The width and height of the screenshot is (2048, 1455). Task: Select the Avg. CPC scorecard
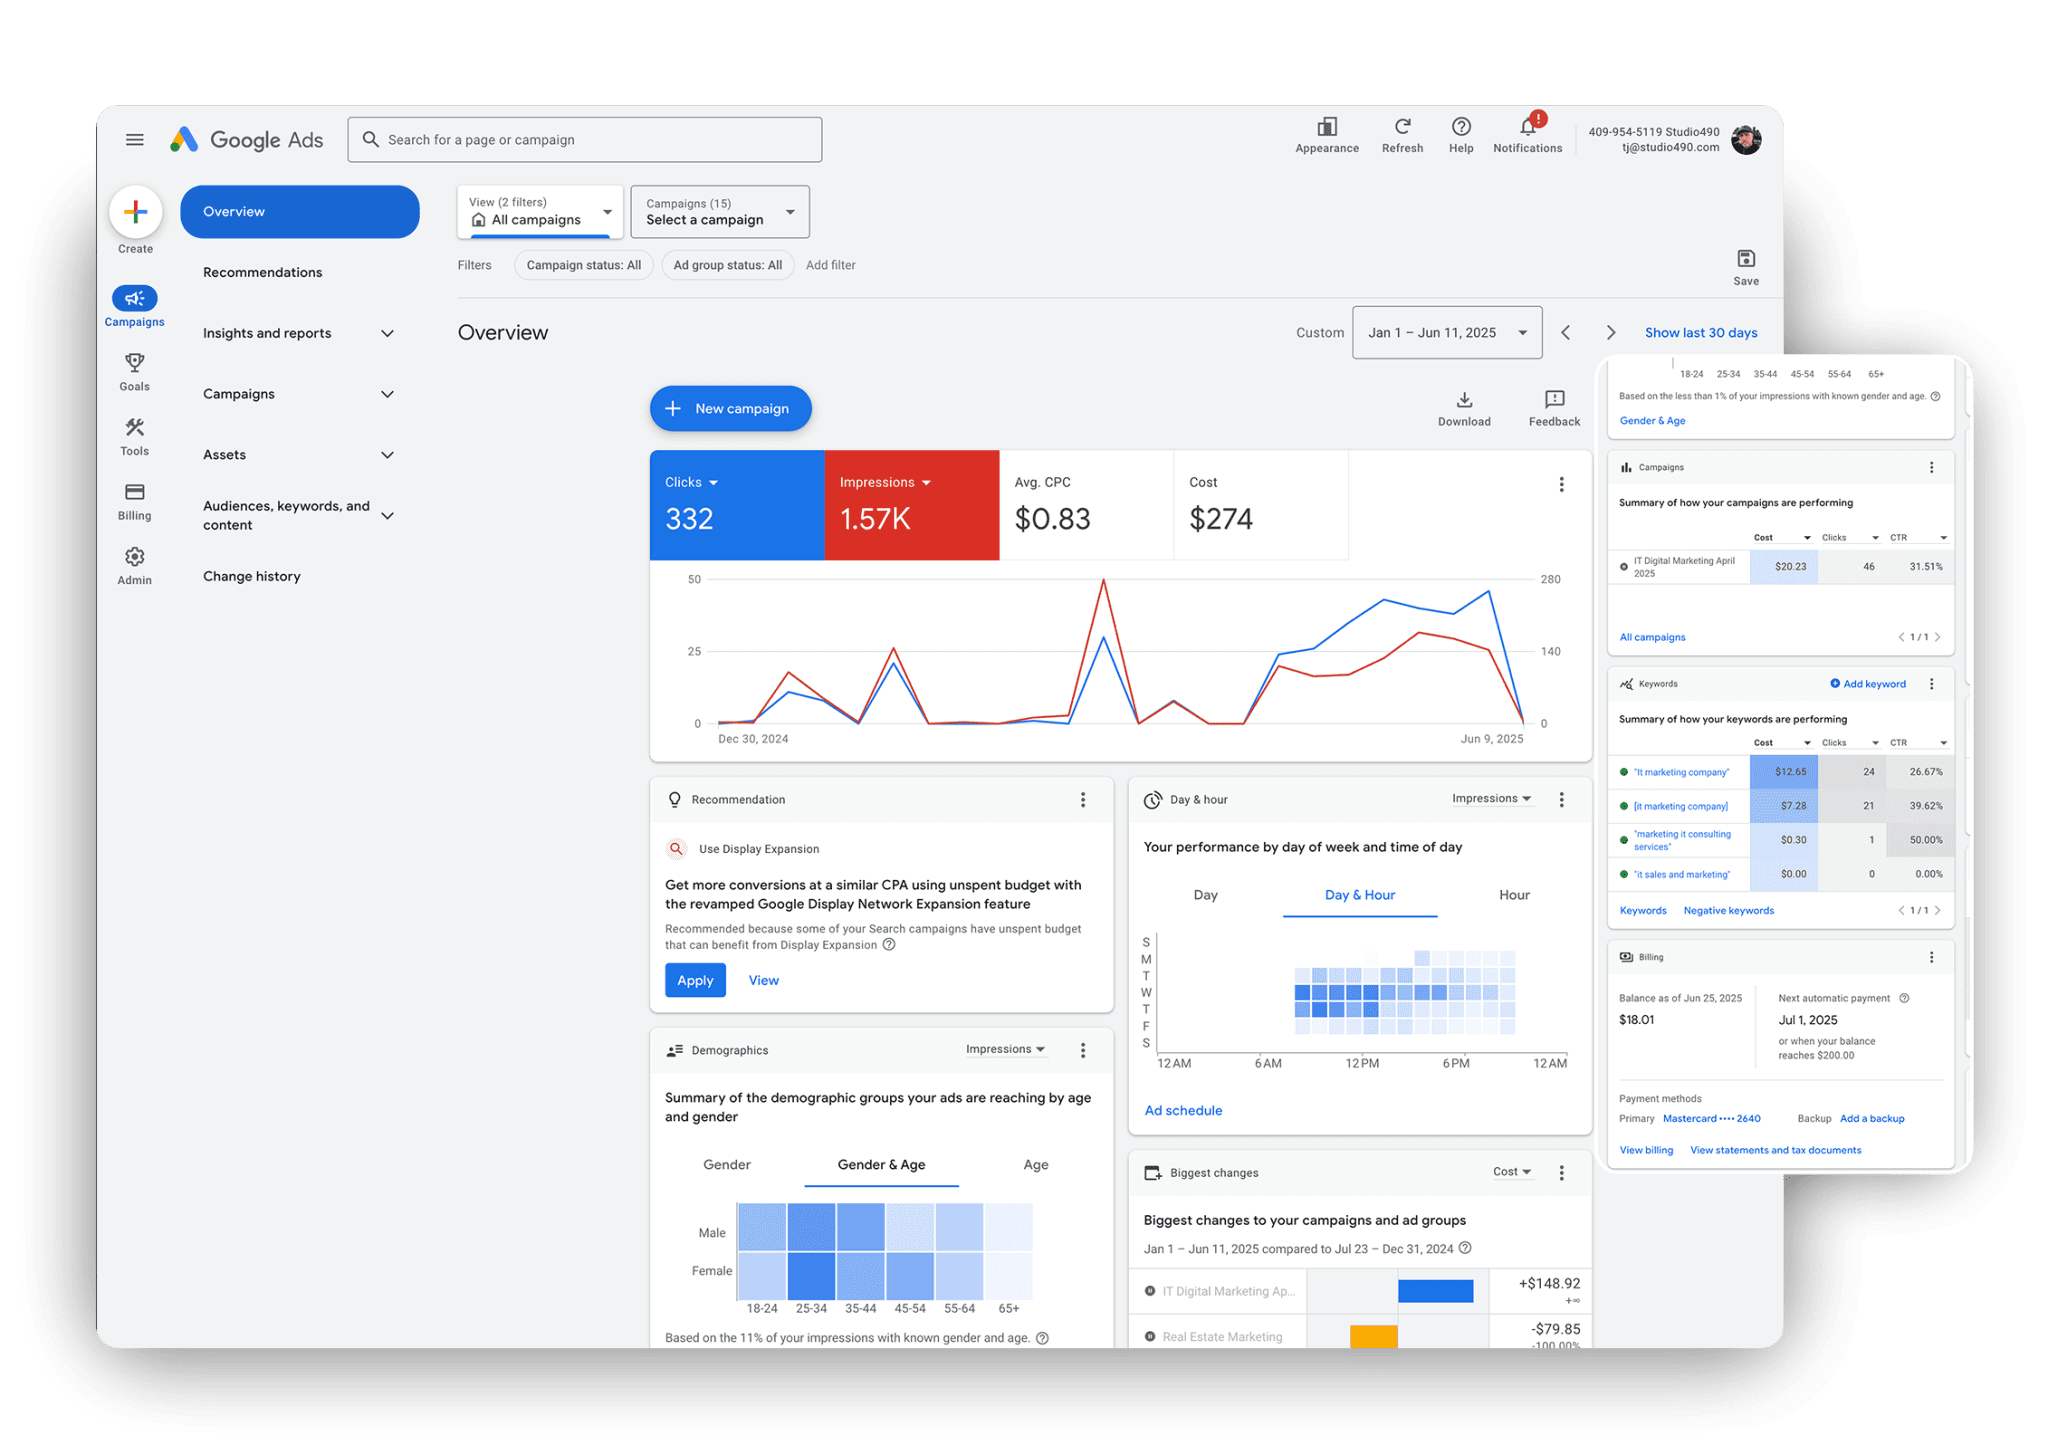click(x=1086, y=505)
